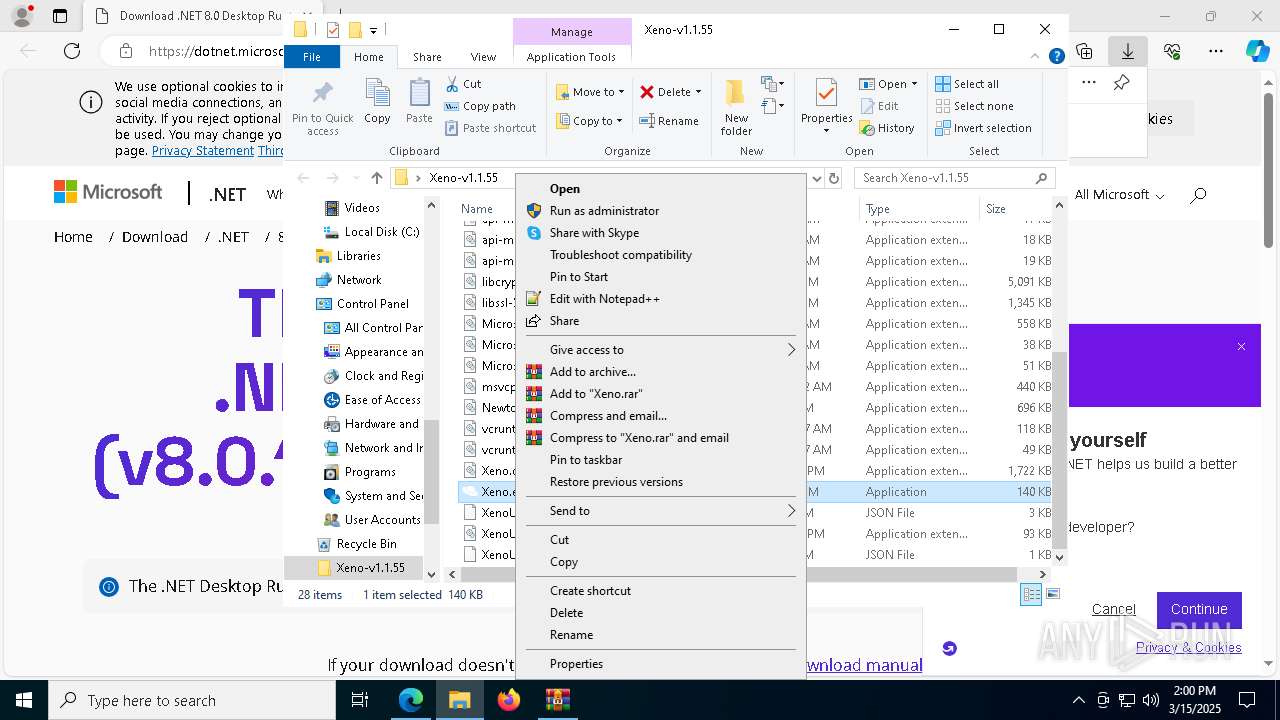Click the Up one level arrow
The width and height of the screenshot is (1280, 720).
376,178
